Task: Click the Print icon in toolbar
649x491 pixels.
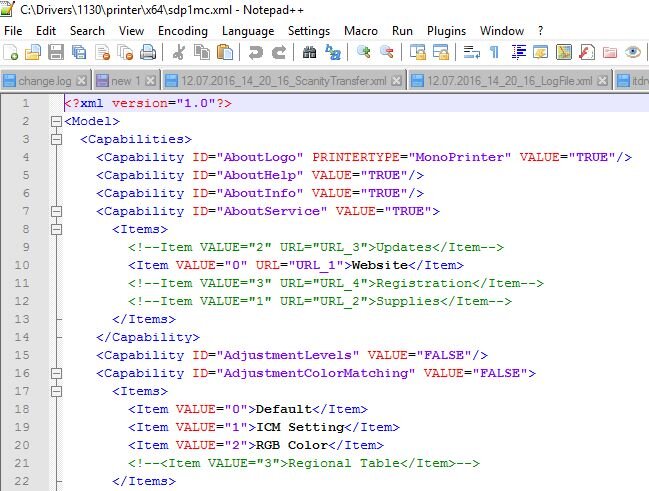Action: point(148,52)
